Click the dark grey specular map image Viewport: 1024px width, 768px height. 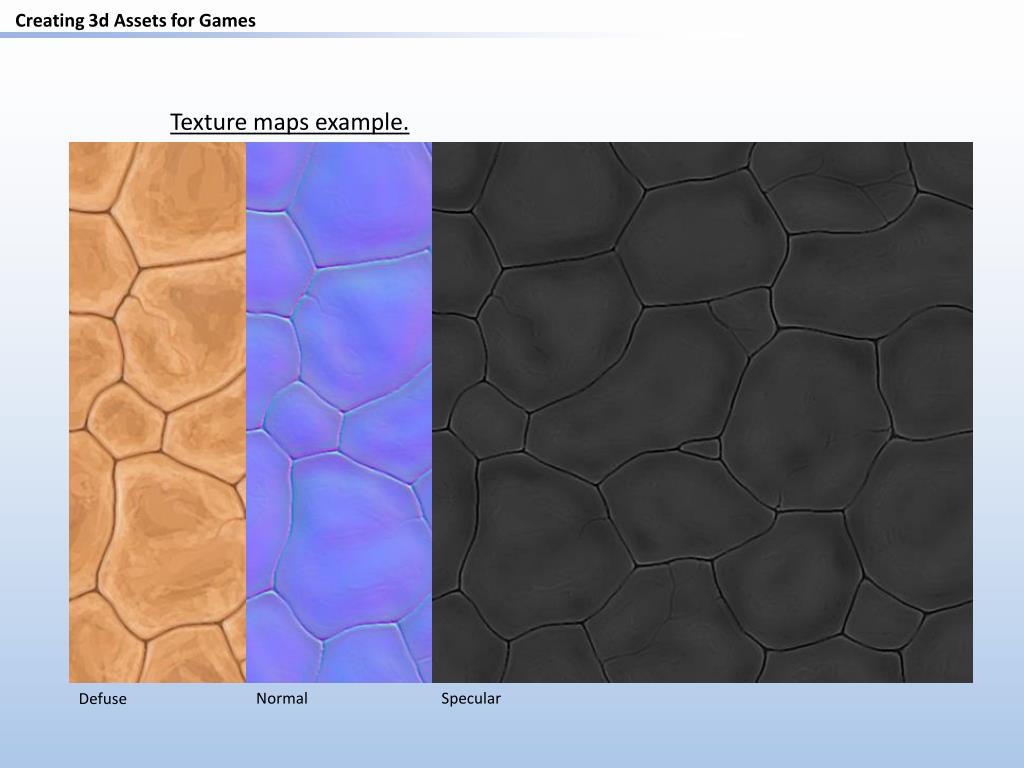(x=702, y=412)
